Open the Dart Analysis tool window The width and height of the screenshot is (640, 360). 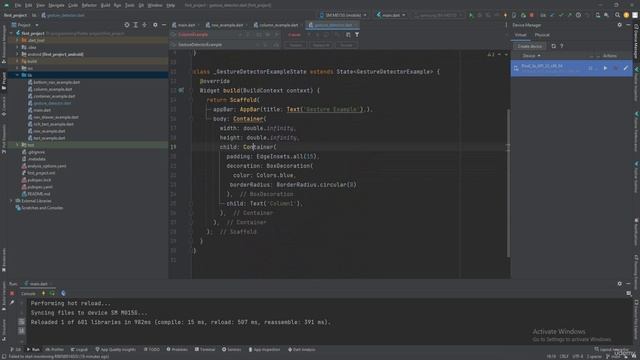(x=302, y=350)
